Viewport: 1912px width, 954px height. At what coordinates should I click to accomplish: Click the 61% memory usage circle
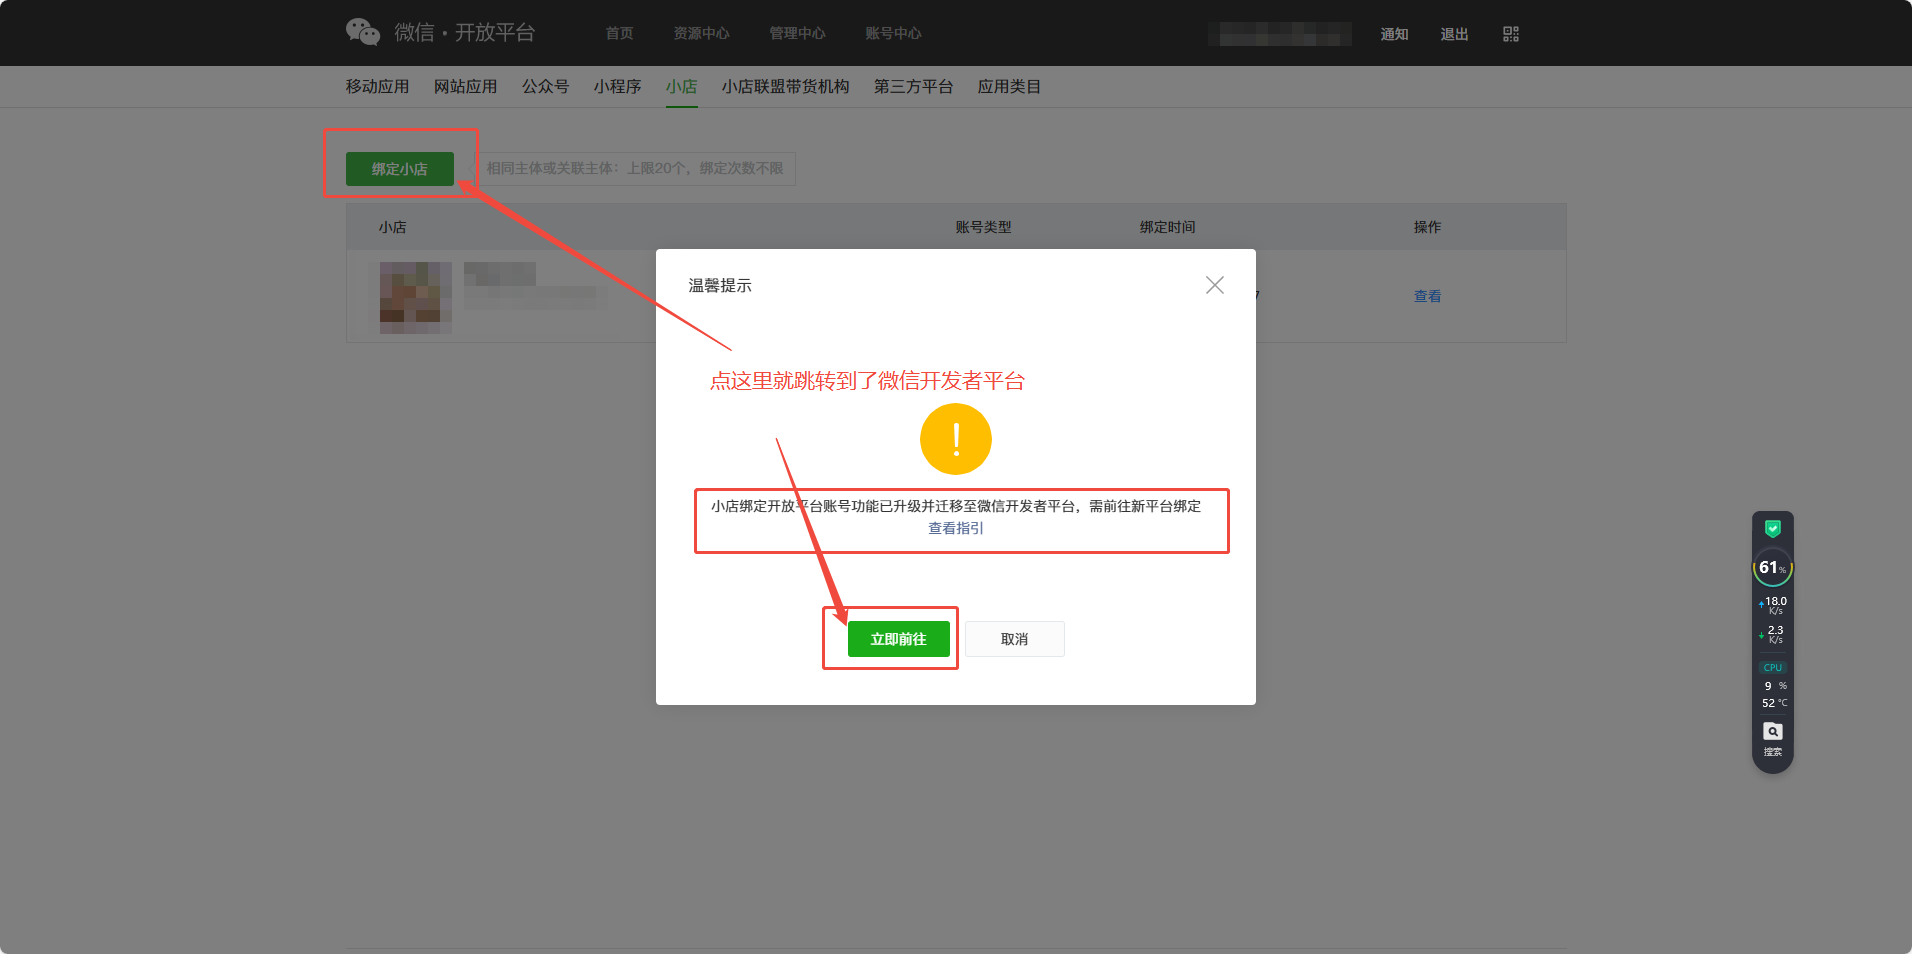[x=1773, y=568]
